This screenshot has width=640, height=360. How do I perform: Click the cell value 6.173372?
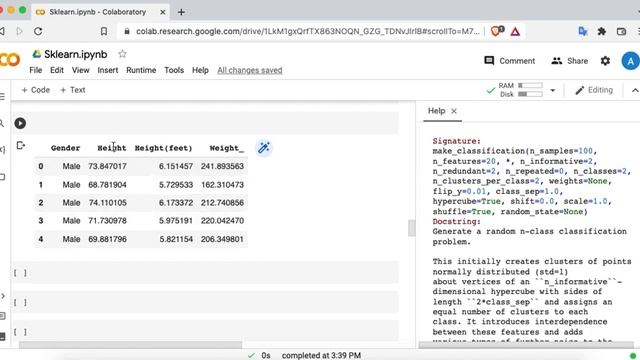tap(176, 202)
